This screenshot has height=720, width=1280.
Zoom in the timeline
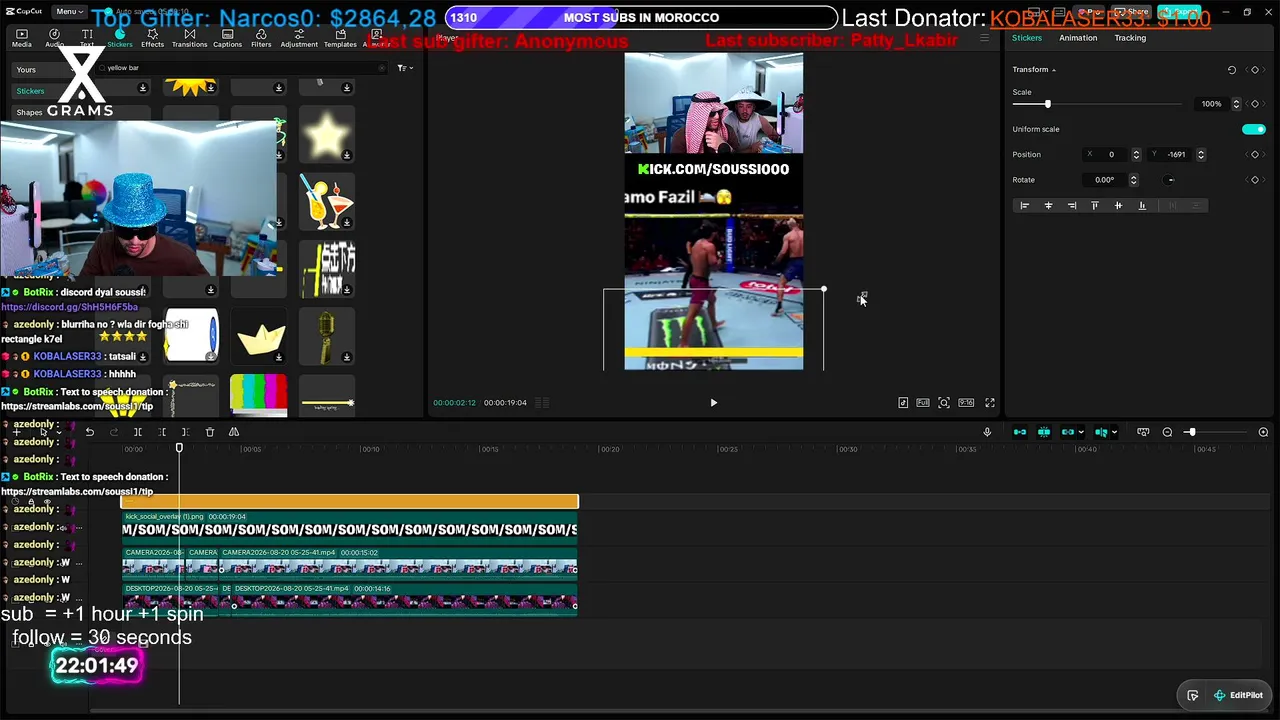1263,432
